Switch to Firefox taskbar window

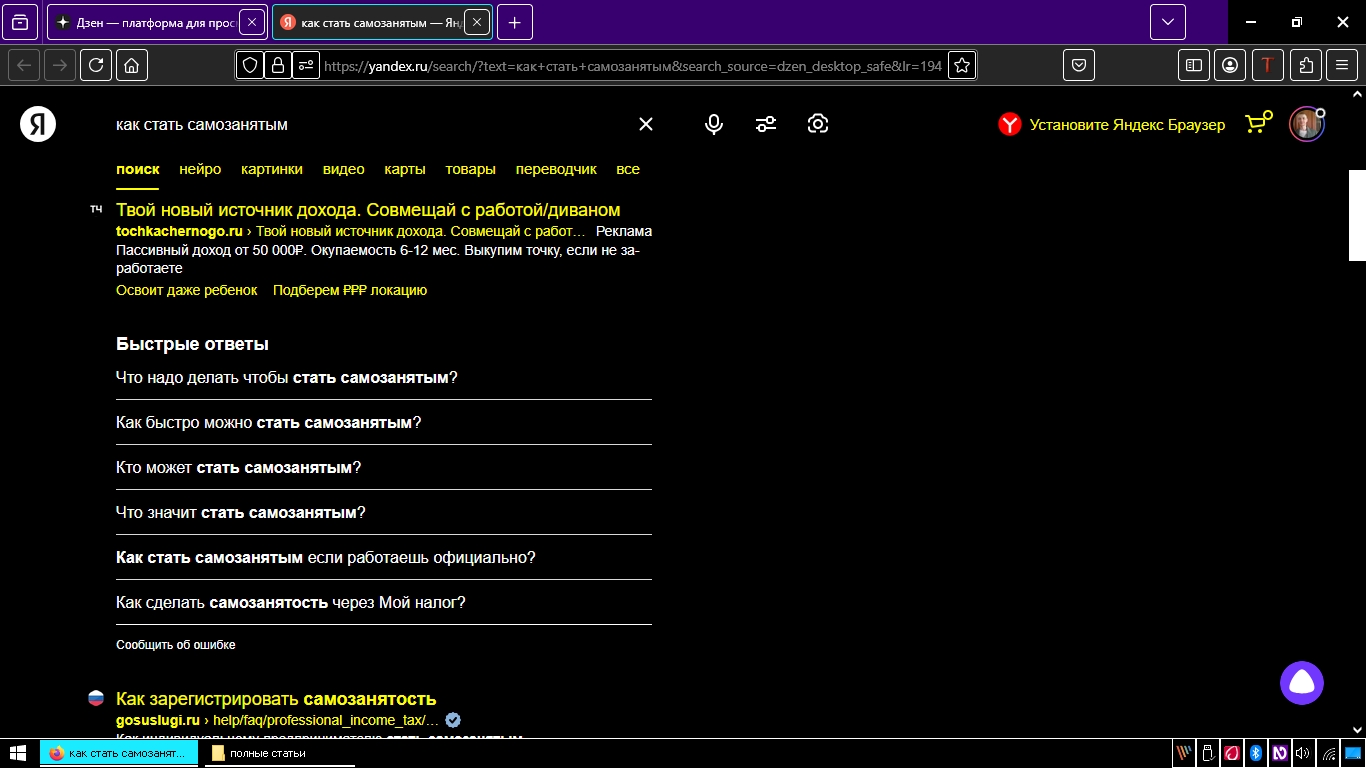point(119,753)
